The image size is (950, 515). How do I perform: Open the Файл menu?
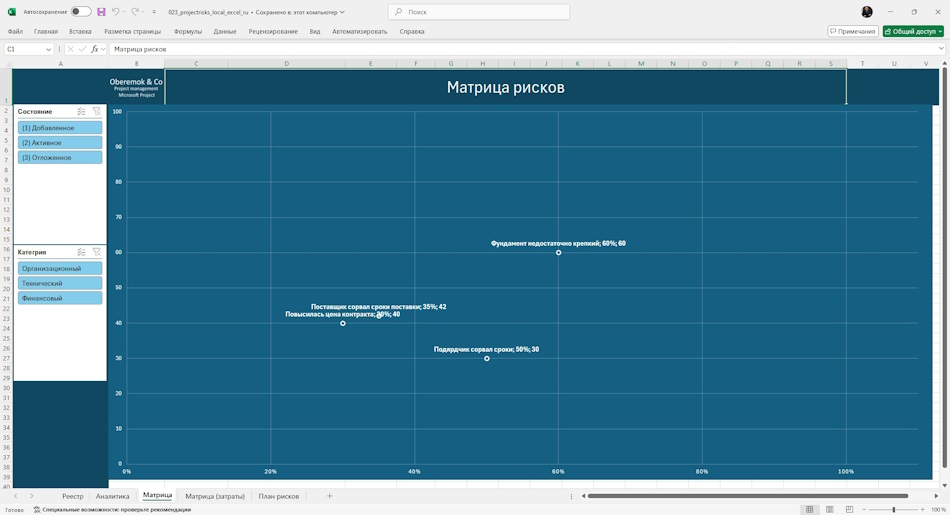click(15, 31)
